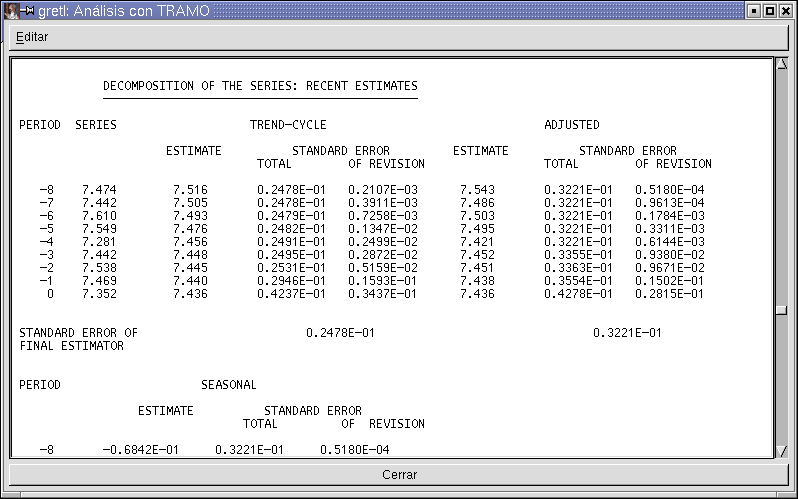The image size is (798, 499).
Task: Click value 0.2946E-01
Action: pyautogui.click(x=291, y=281)
